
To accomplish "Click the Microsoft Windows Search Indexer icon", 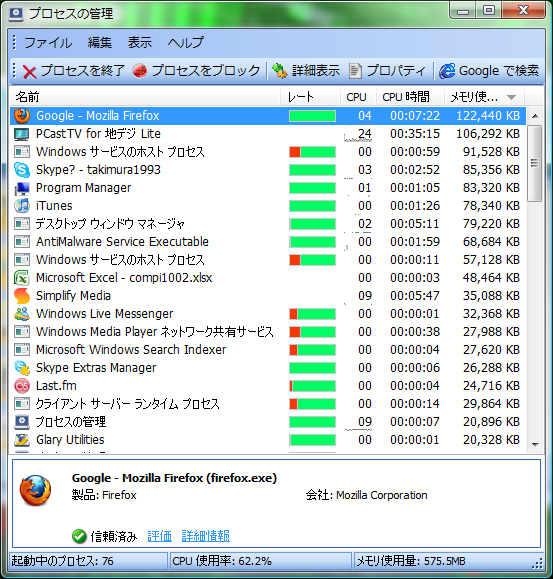I will click(x=22, y=350).
